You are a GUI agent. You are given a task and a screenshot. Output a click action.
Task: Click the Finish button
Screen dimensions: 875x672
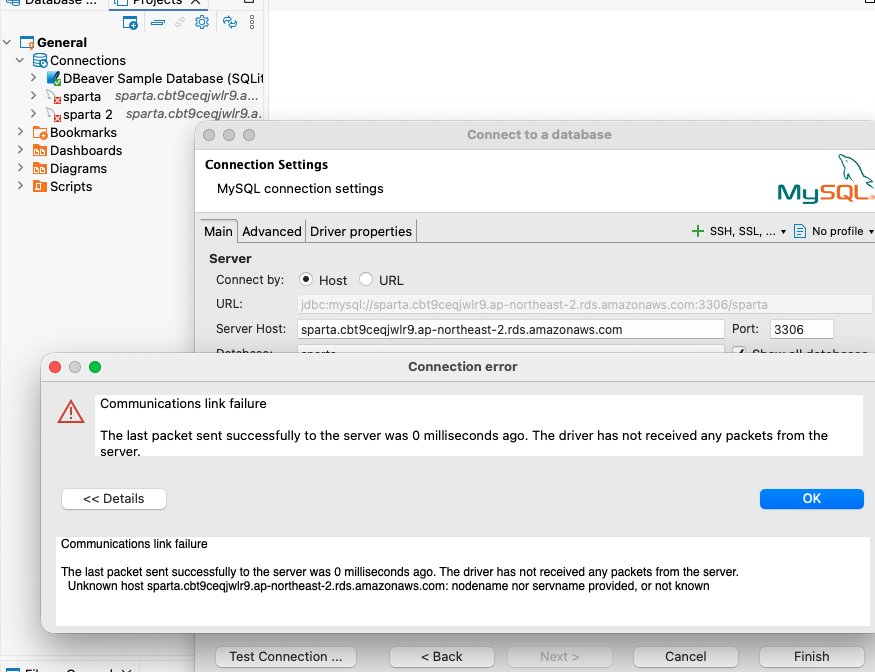point(811,656)
